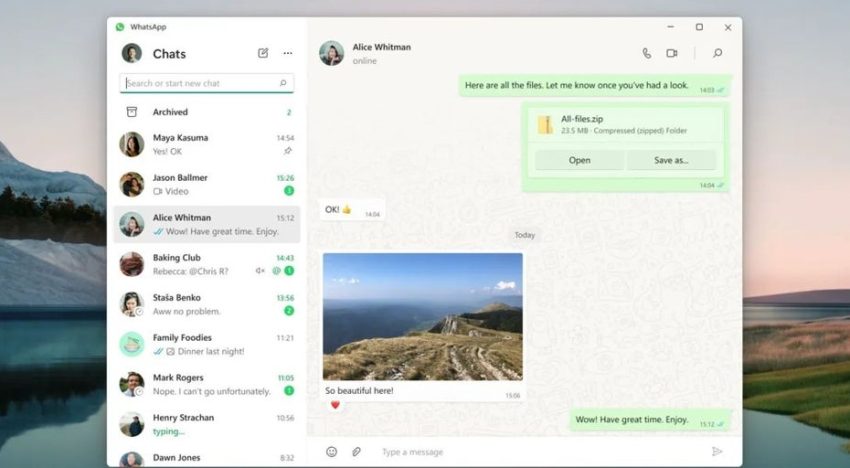This screenshot has width=850, height=468.
Task: Start a new chat with the compose icon
Action: click(x=263, y=53)
